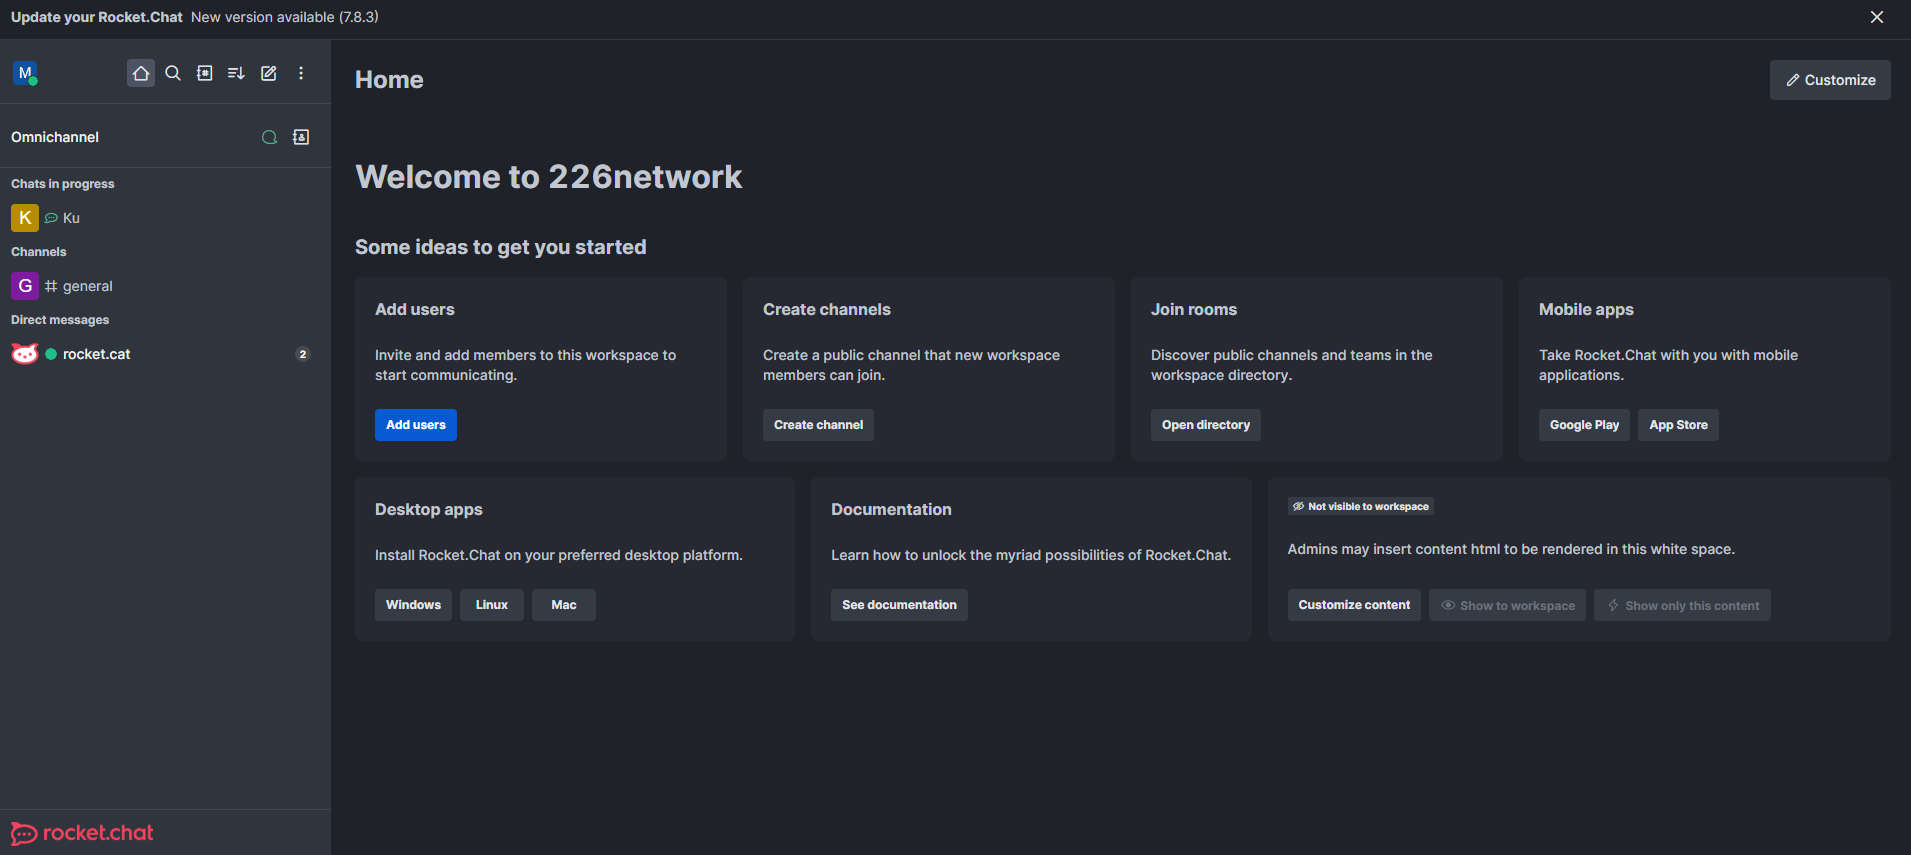Image resolution: width=1911 pixels, height=855 pixels.
Task: Click the Customize button
Action: tap(1830, 80)
